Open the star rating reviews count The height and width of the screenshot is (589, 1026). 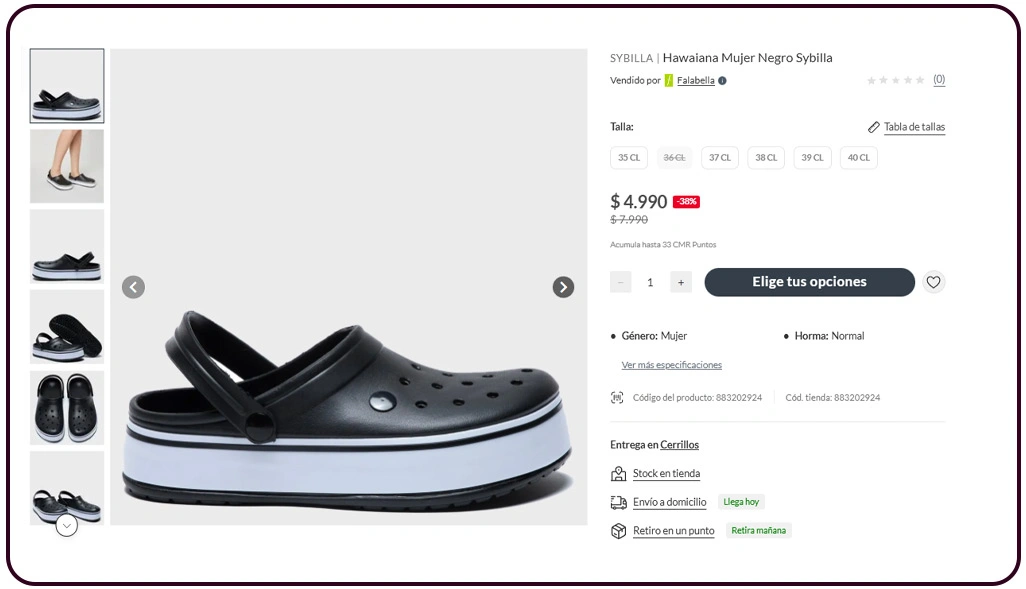pyautogui.click(x=939, y=80)
